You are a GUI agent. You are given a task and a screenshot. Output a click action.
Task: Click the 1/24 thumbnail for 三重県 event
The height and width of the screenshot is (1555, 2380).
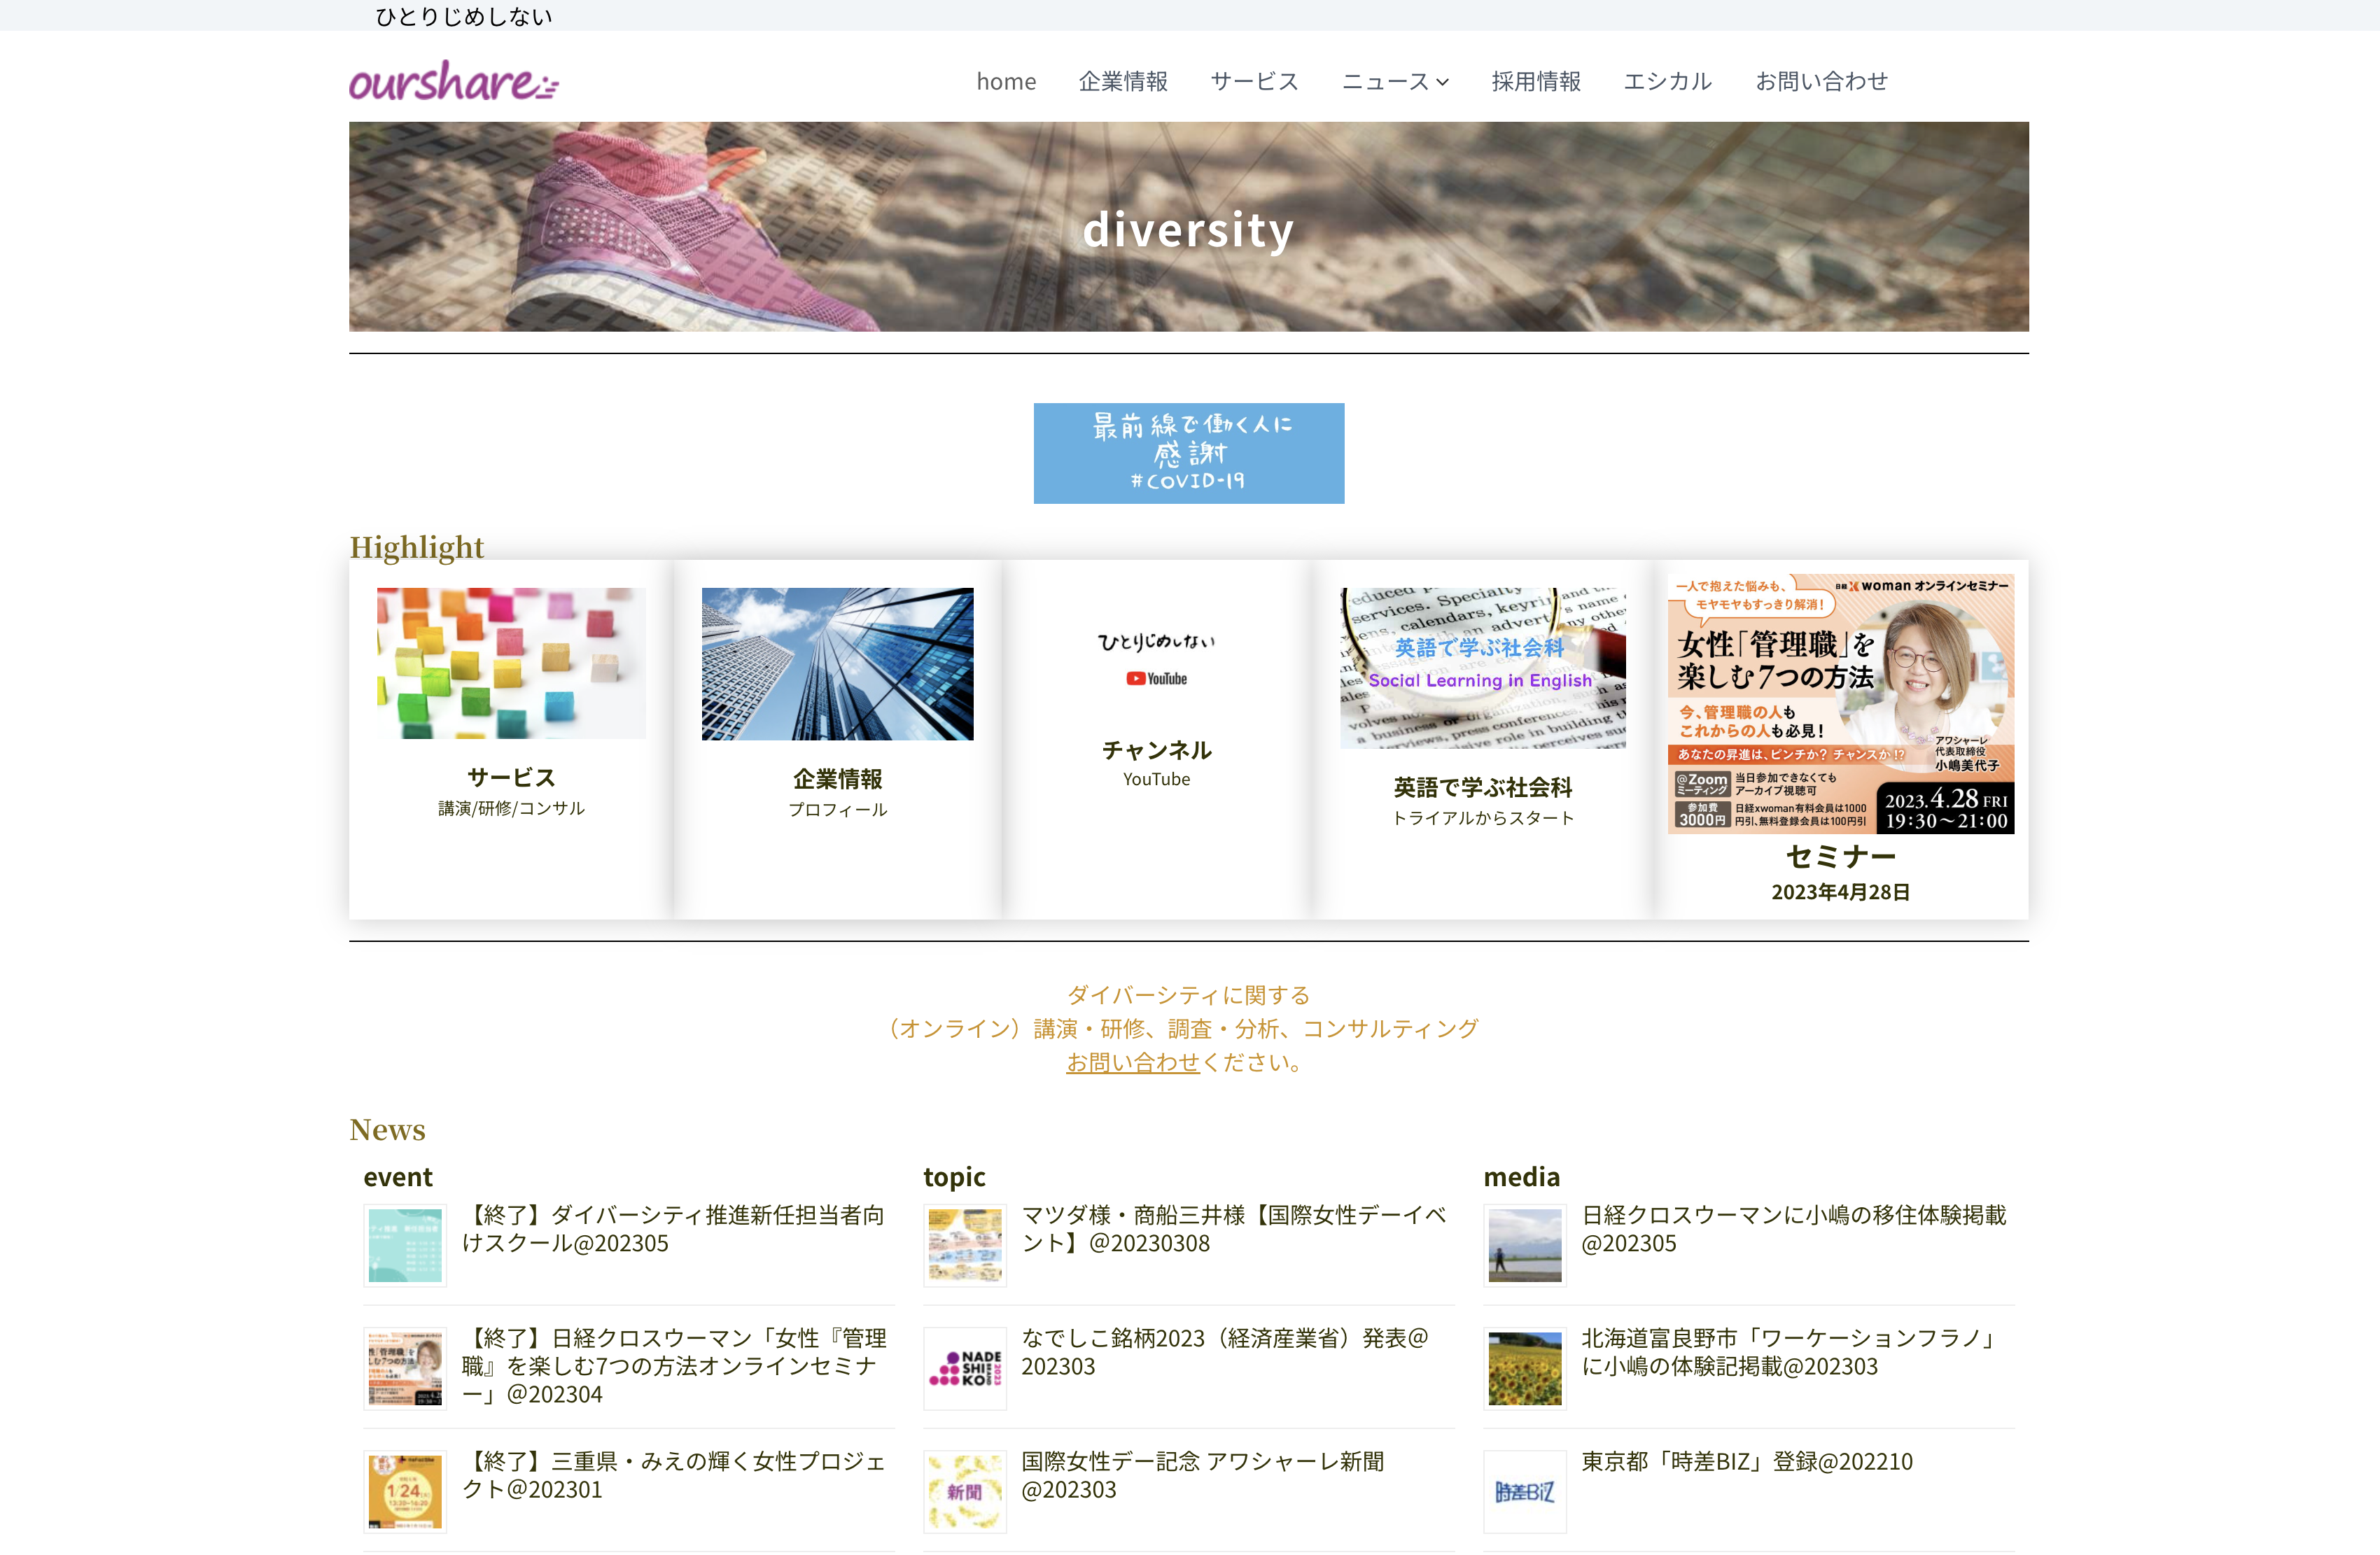click(405, 1492)
